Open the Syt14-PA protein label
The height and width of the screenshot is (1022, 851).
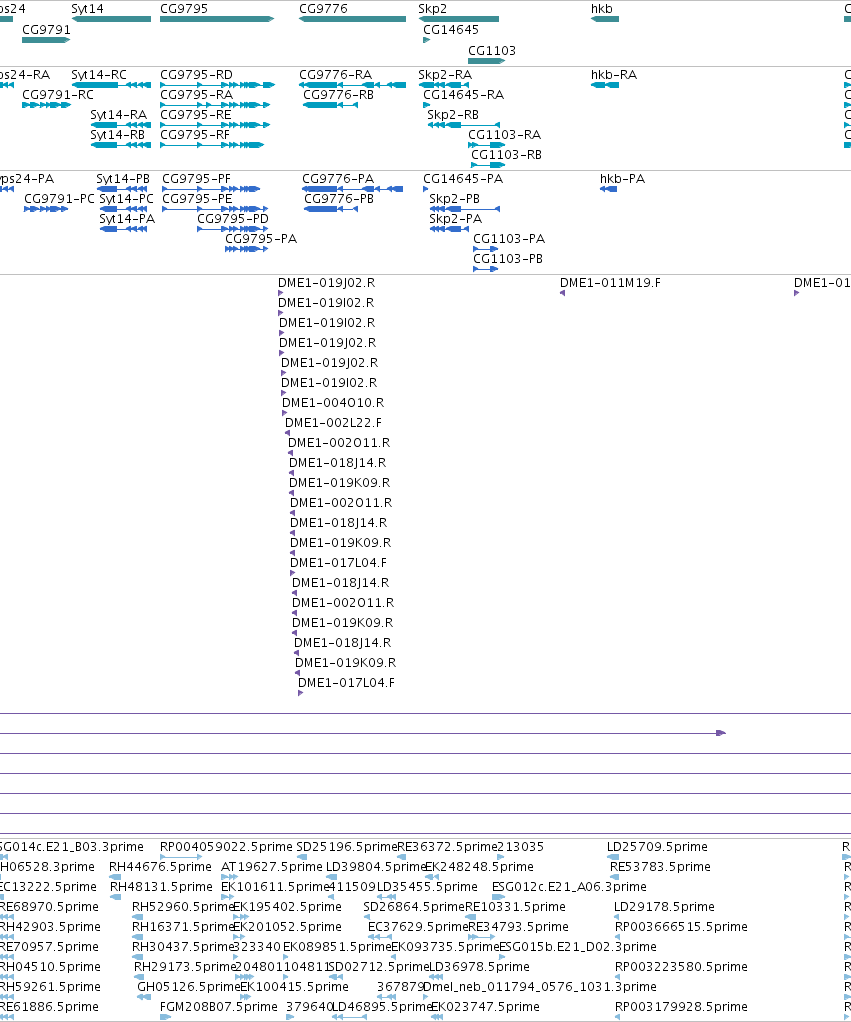(x=127, y=218)
